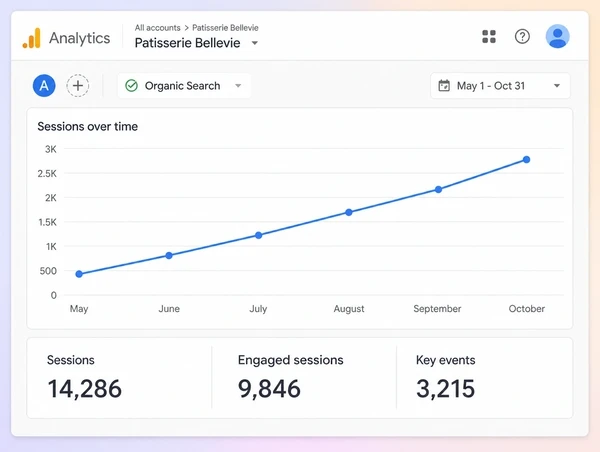600x452 pixels.
Task: Click the 'Key events' label
Action: [445, 360]
